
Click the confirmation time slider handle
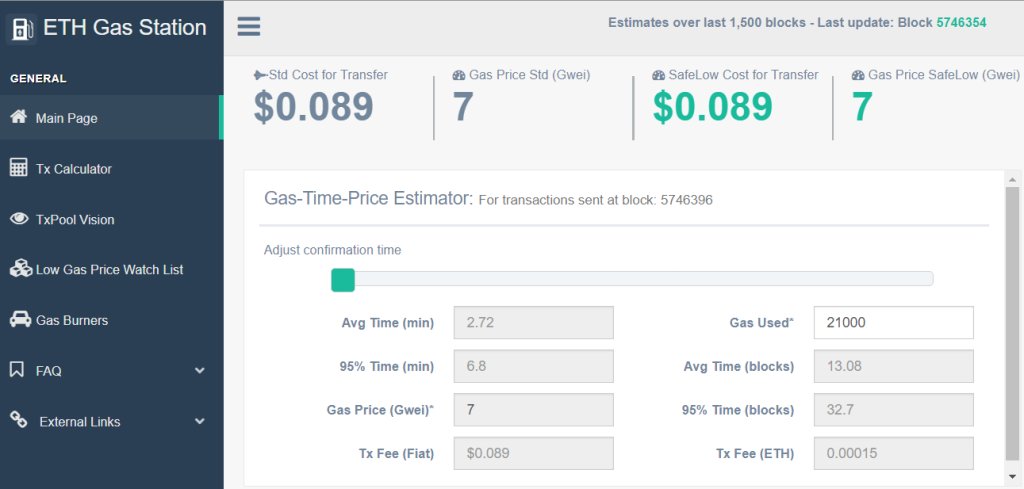343,280
